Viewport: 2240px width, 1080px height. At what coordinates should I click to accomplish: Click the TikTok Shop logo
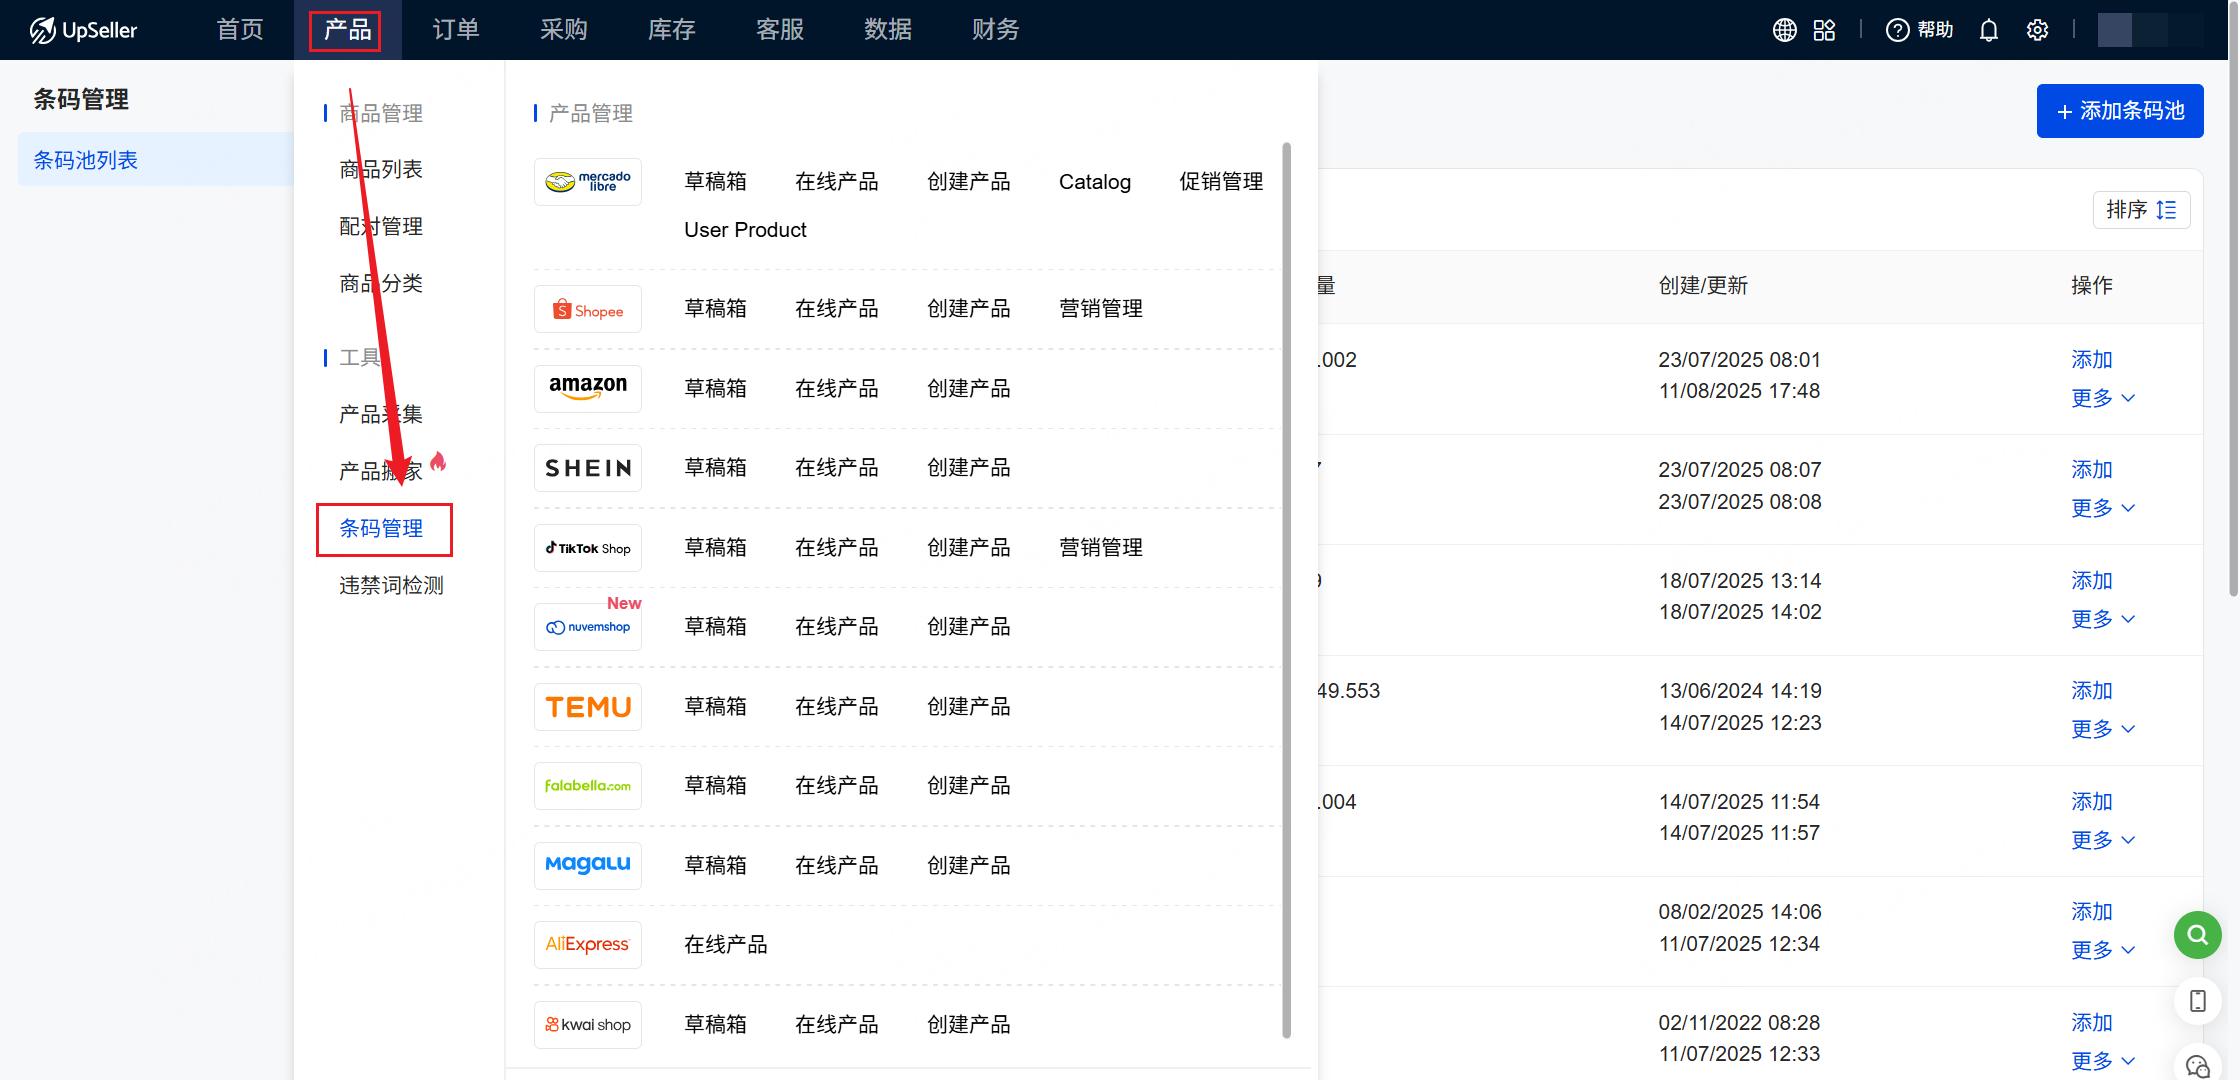588,548
